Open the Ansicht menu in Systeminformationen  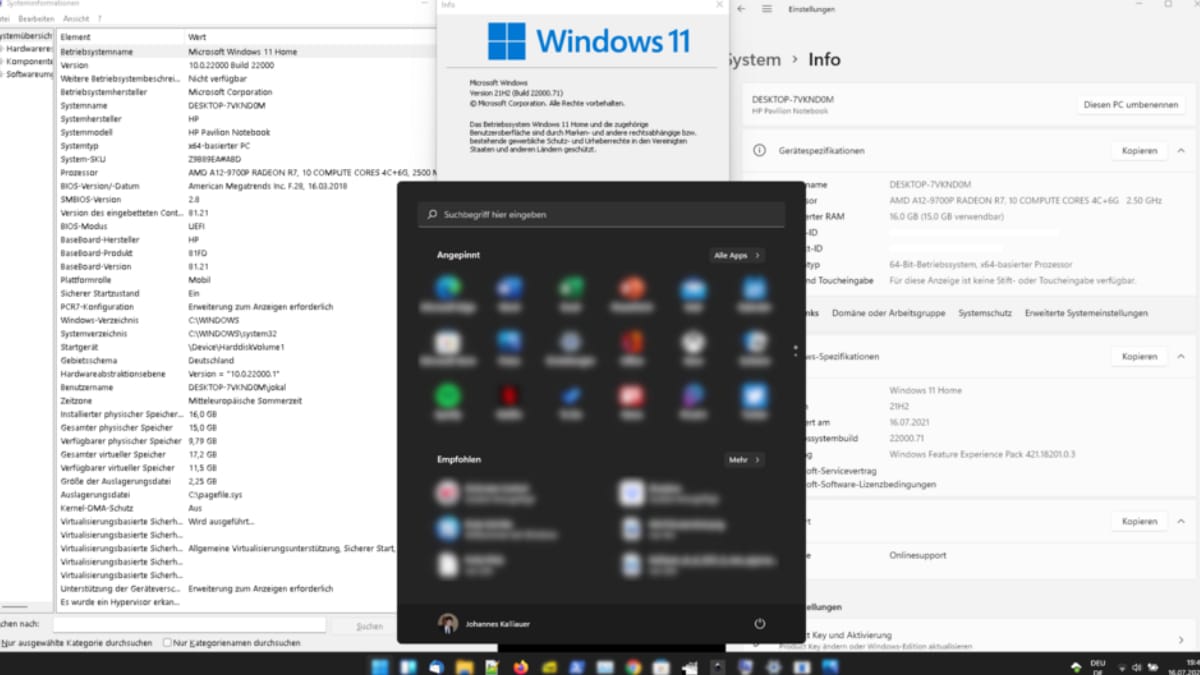point(76,19)
